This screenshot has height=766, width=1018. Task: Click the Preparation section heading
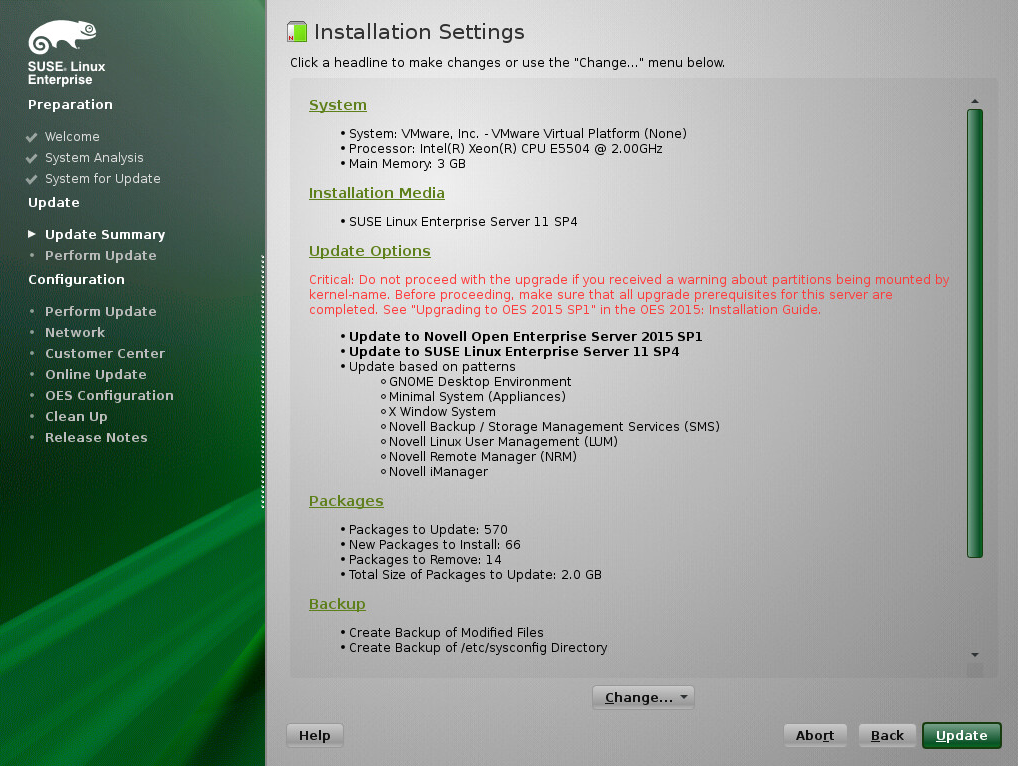click(x=70, y=105)
